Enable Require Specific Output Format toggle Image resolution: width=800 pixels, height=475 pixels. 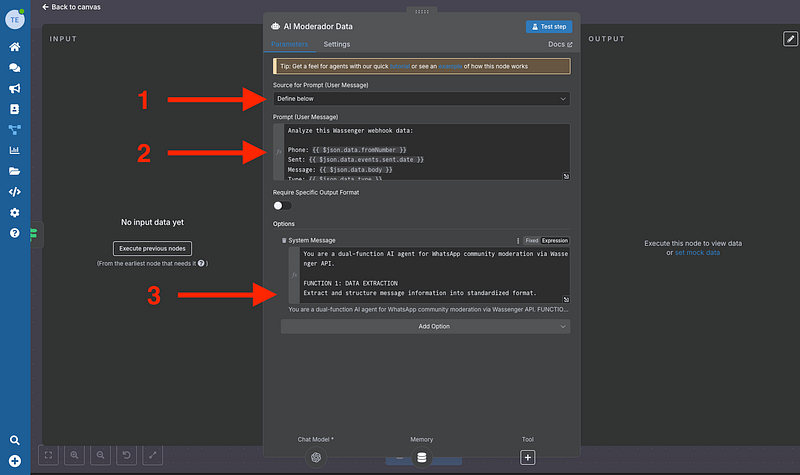[x=282, y=205]
